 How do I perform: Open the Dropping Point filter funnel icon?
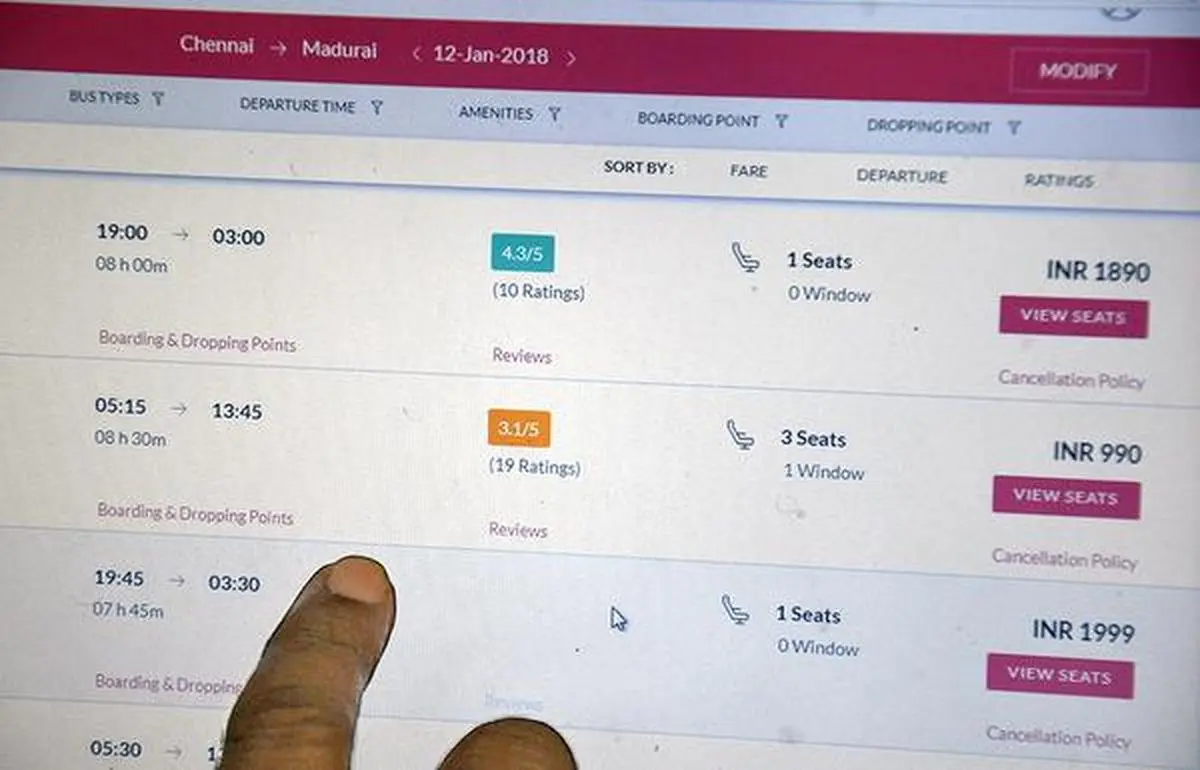(x=1014, y=128)
